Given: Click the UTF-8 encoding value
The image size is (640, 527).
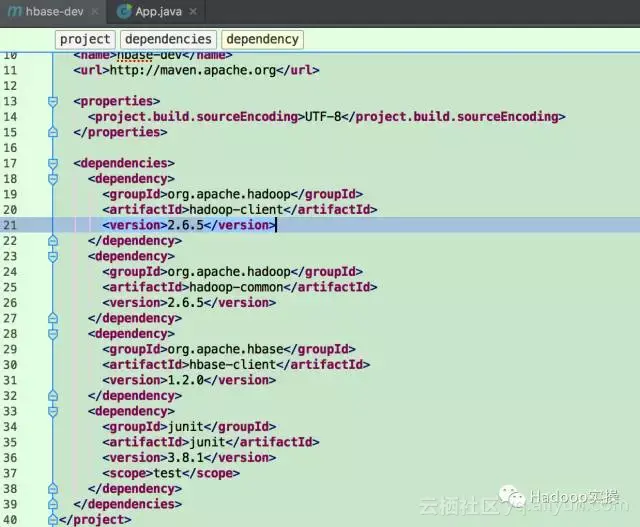Looking at the screenshot, I should (x=323, y=117).
